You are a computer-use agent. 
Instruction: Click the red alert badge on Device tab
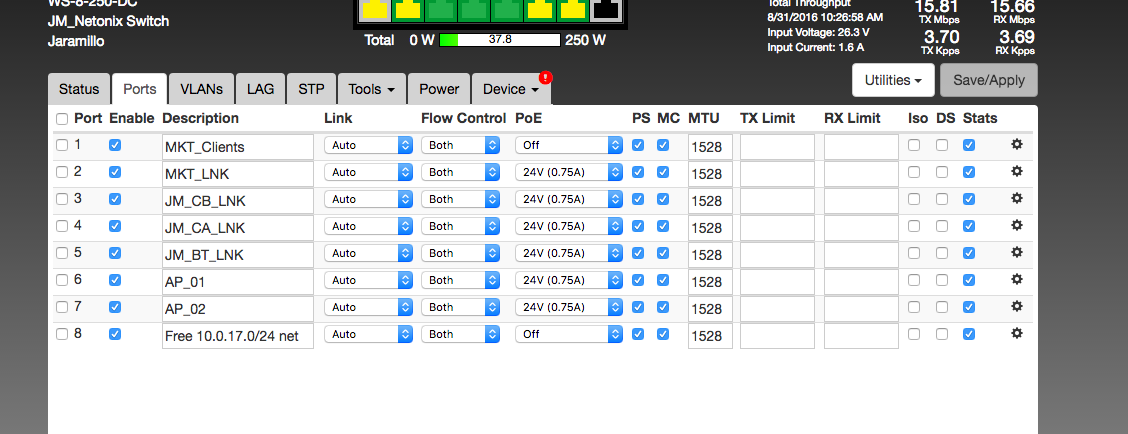click(545, 77)
